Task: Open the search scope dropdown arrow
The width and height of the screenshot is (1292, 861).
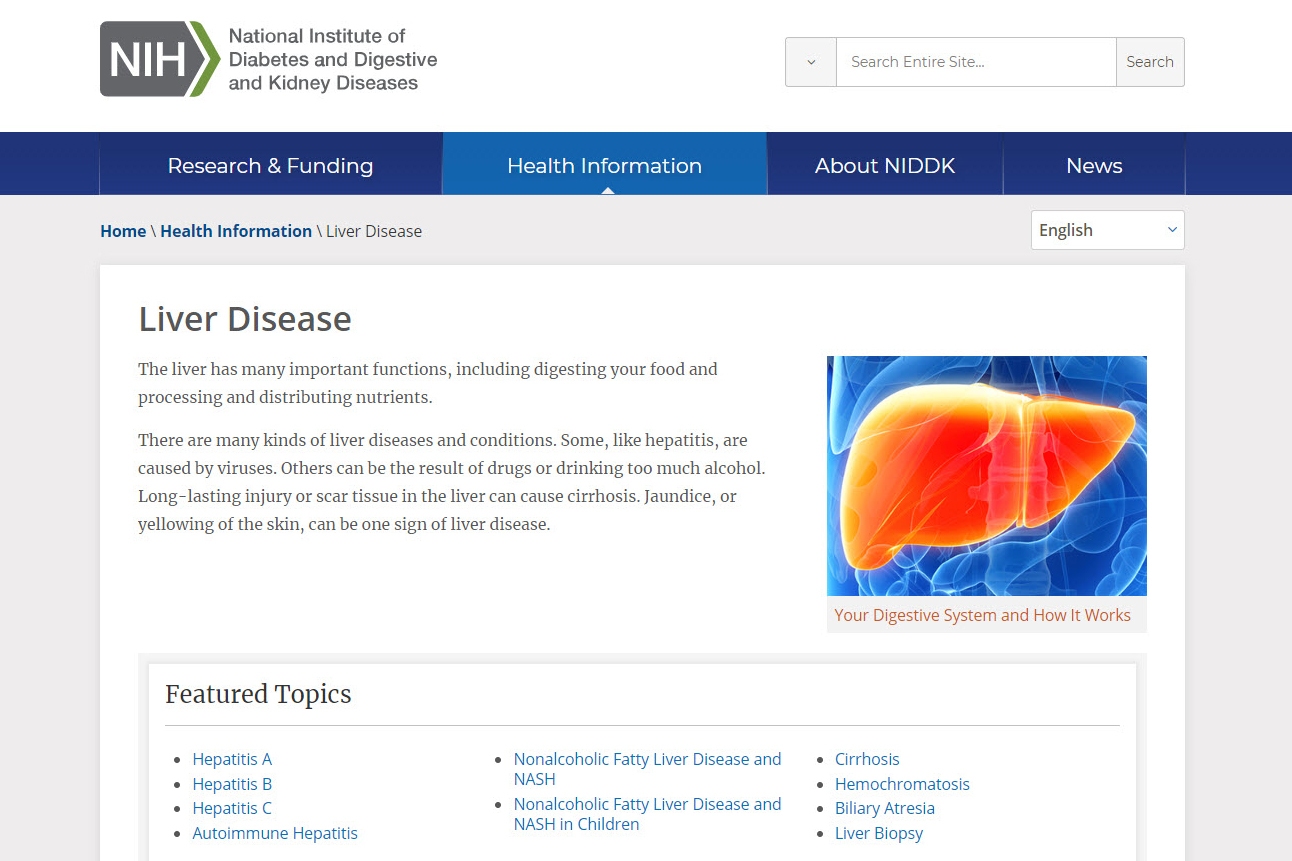Action: tap(810, 61)
